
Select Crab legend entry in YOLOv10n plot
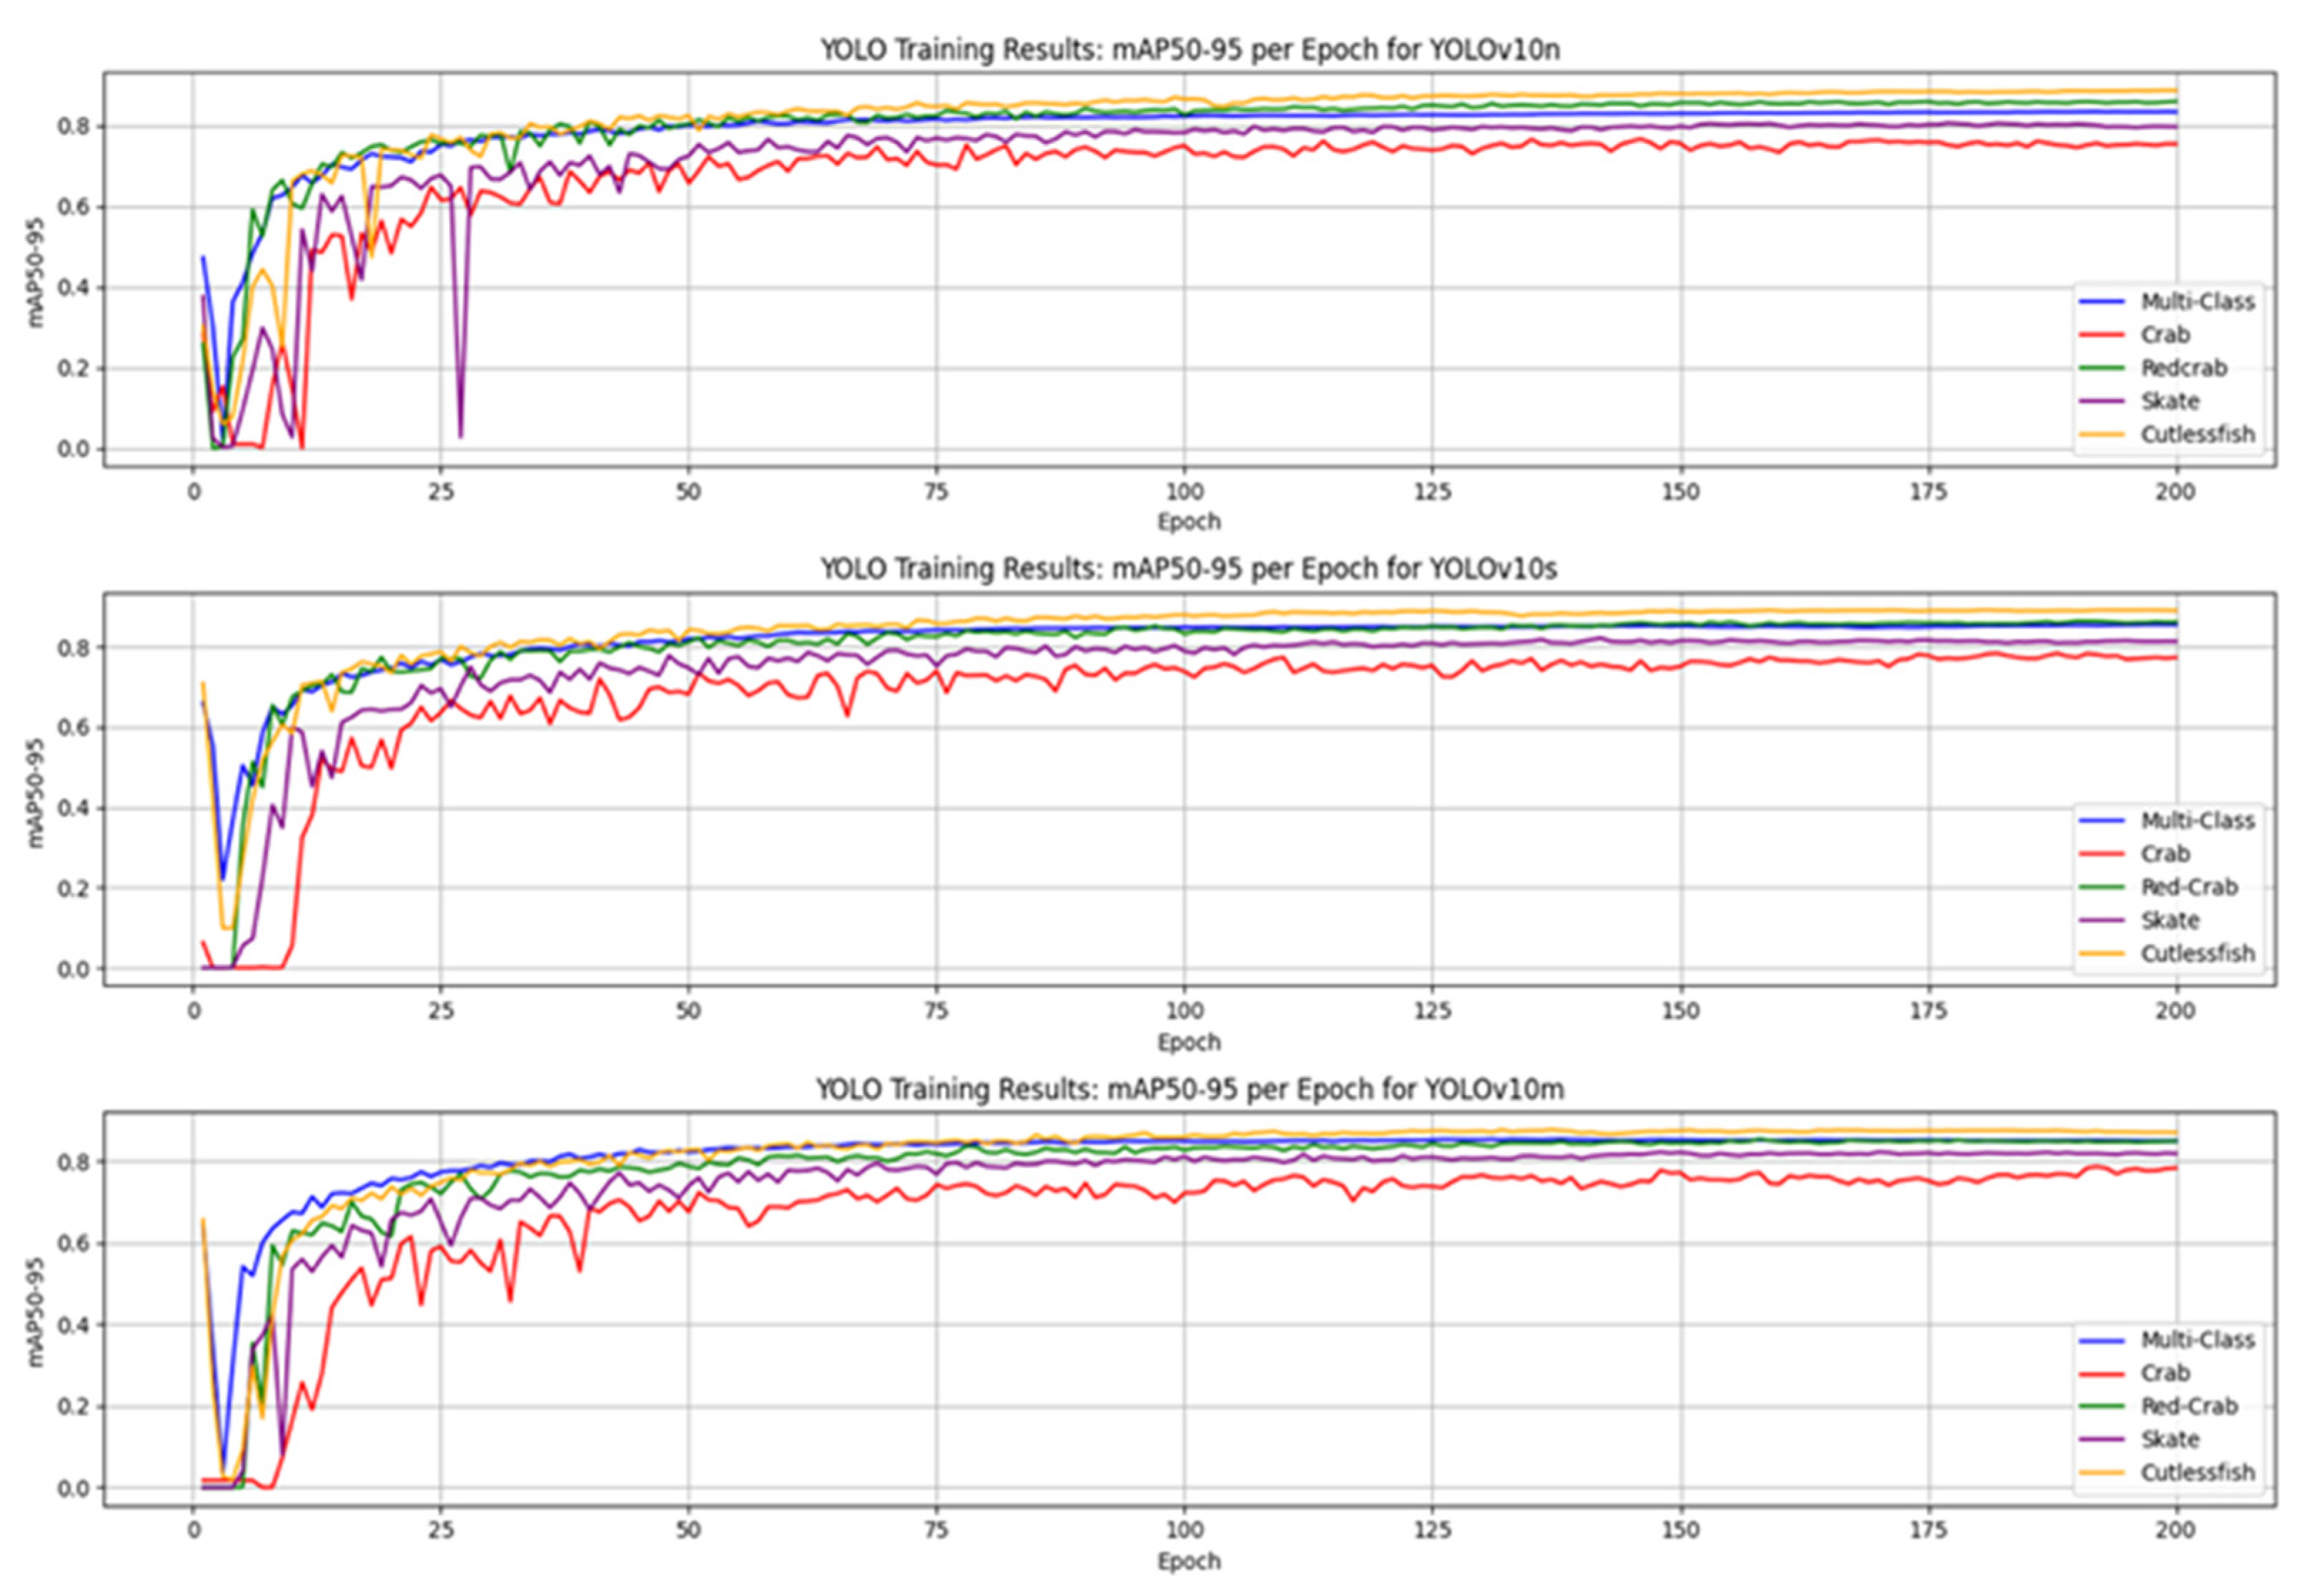2164,334
